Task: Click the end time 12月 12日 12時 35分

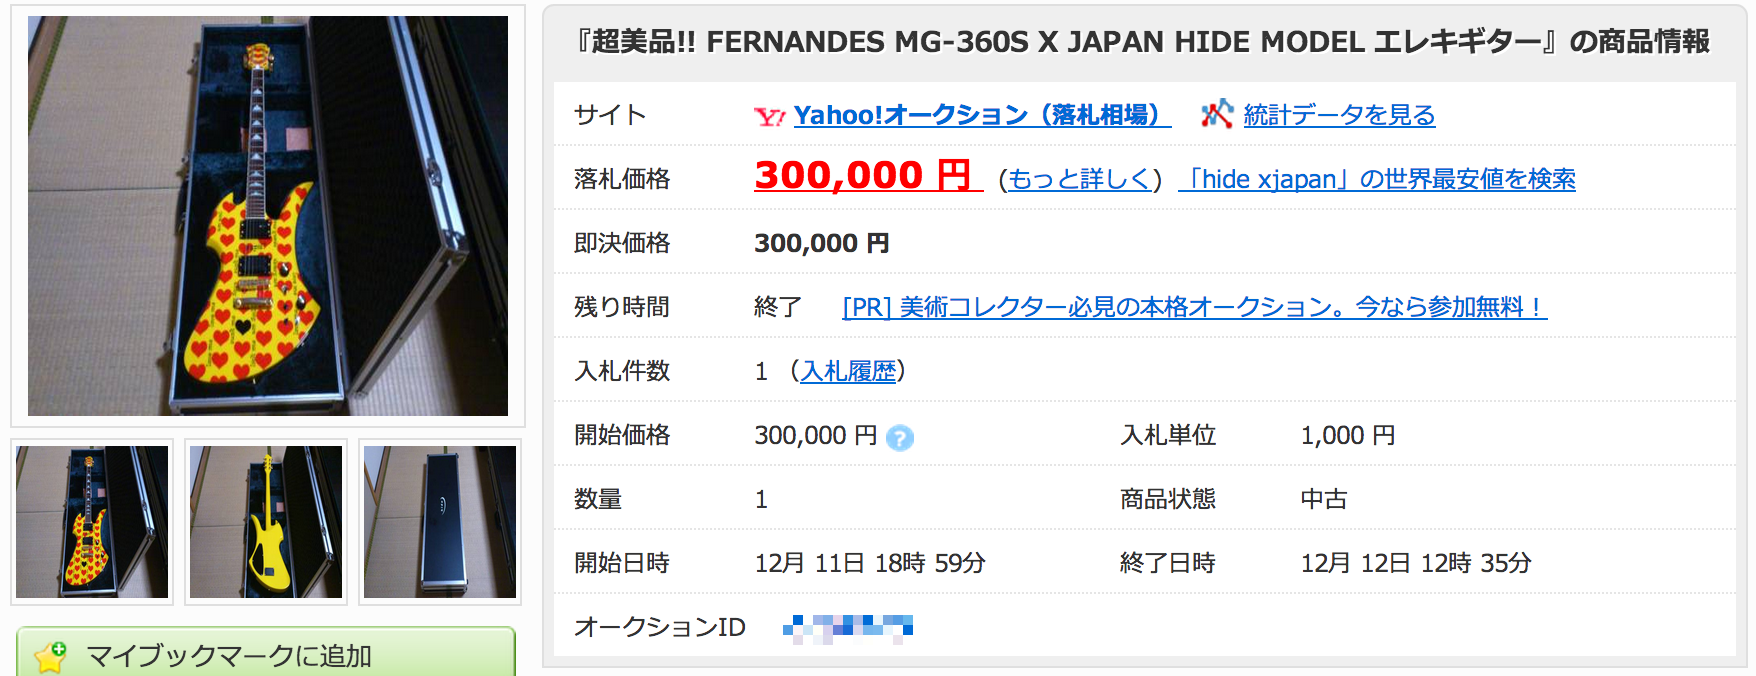Action: [1415, 564]
